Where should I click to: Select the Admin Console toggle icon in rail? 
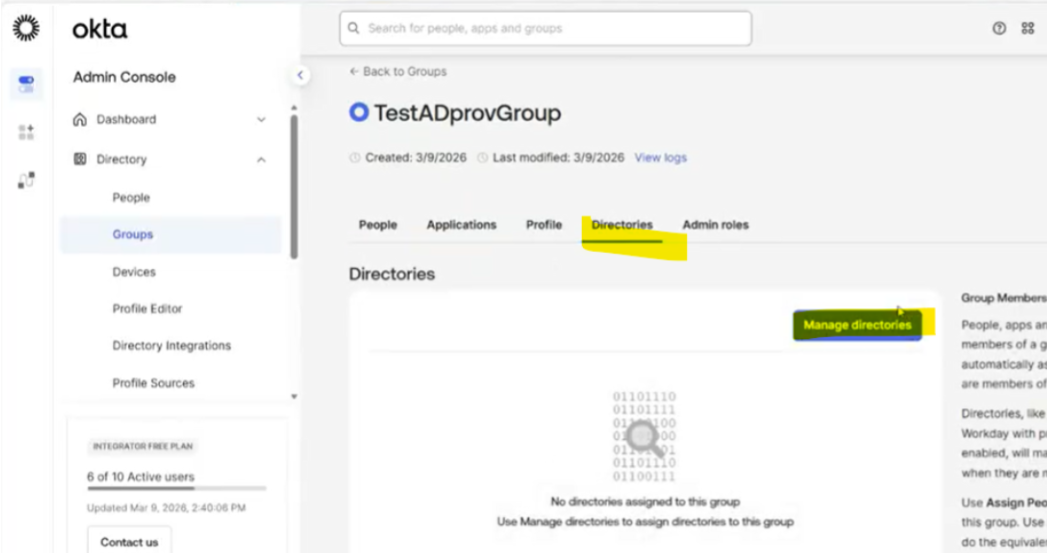coord(26,84)
